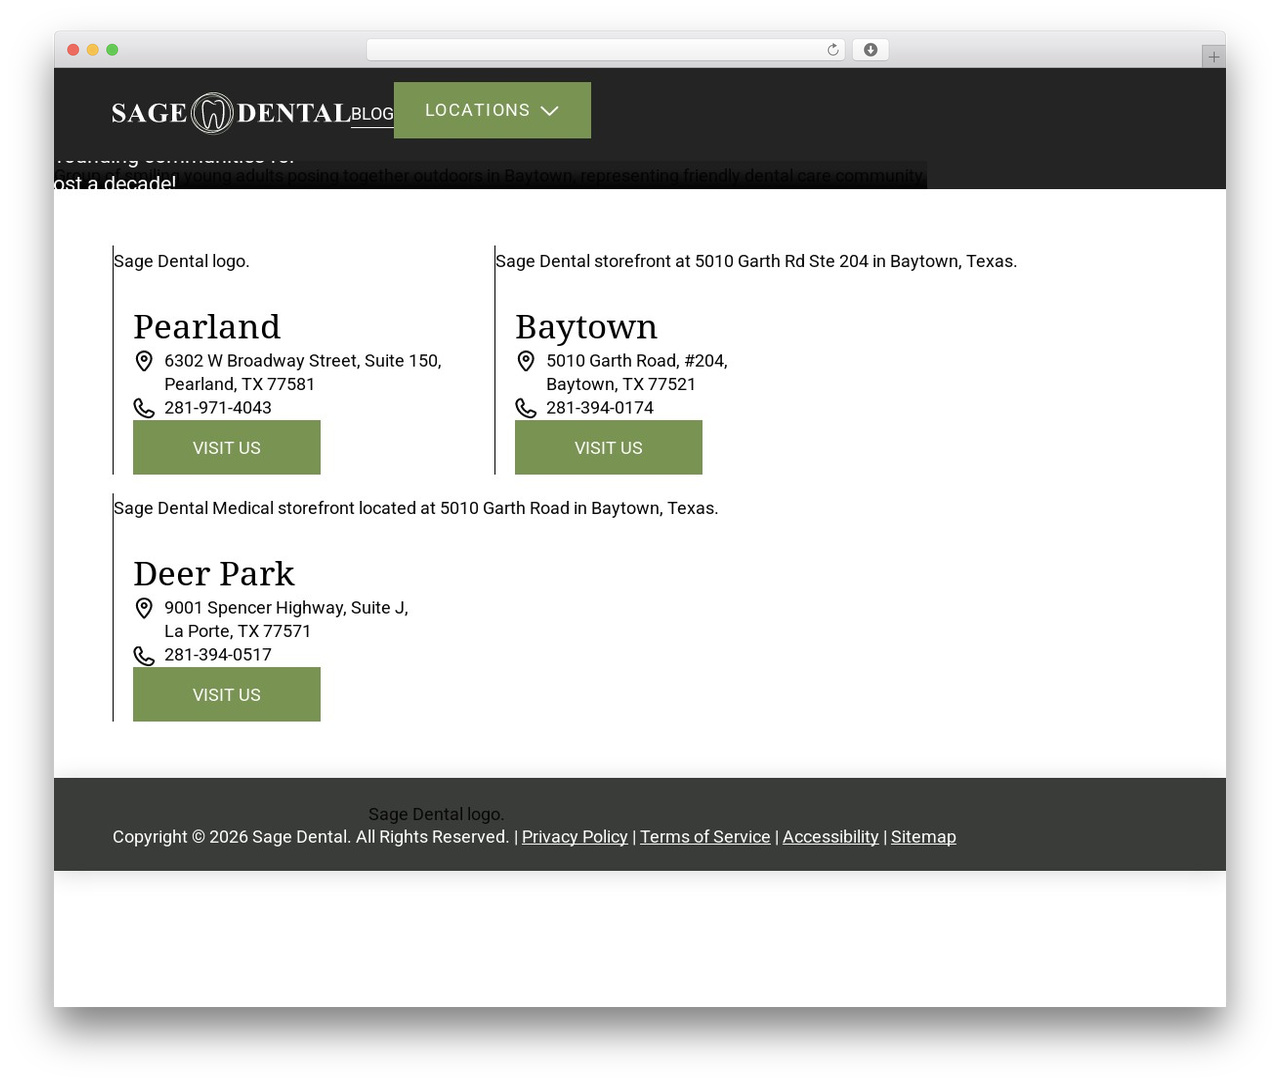Open Deer Park address 9001 Spencer Highway
1280x1084 pixels.
286,619
